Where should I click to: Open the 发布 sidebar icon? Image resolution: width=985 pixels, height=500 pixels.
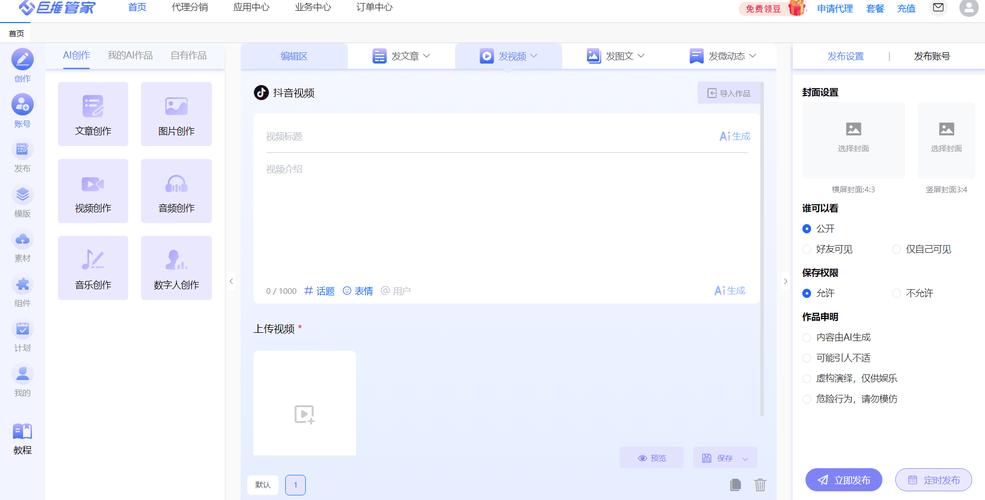(23, 149)
